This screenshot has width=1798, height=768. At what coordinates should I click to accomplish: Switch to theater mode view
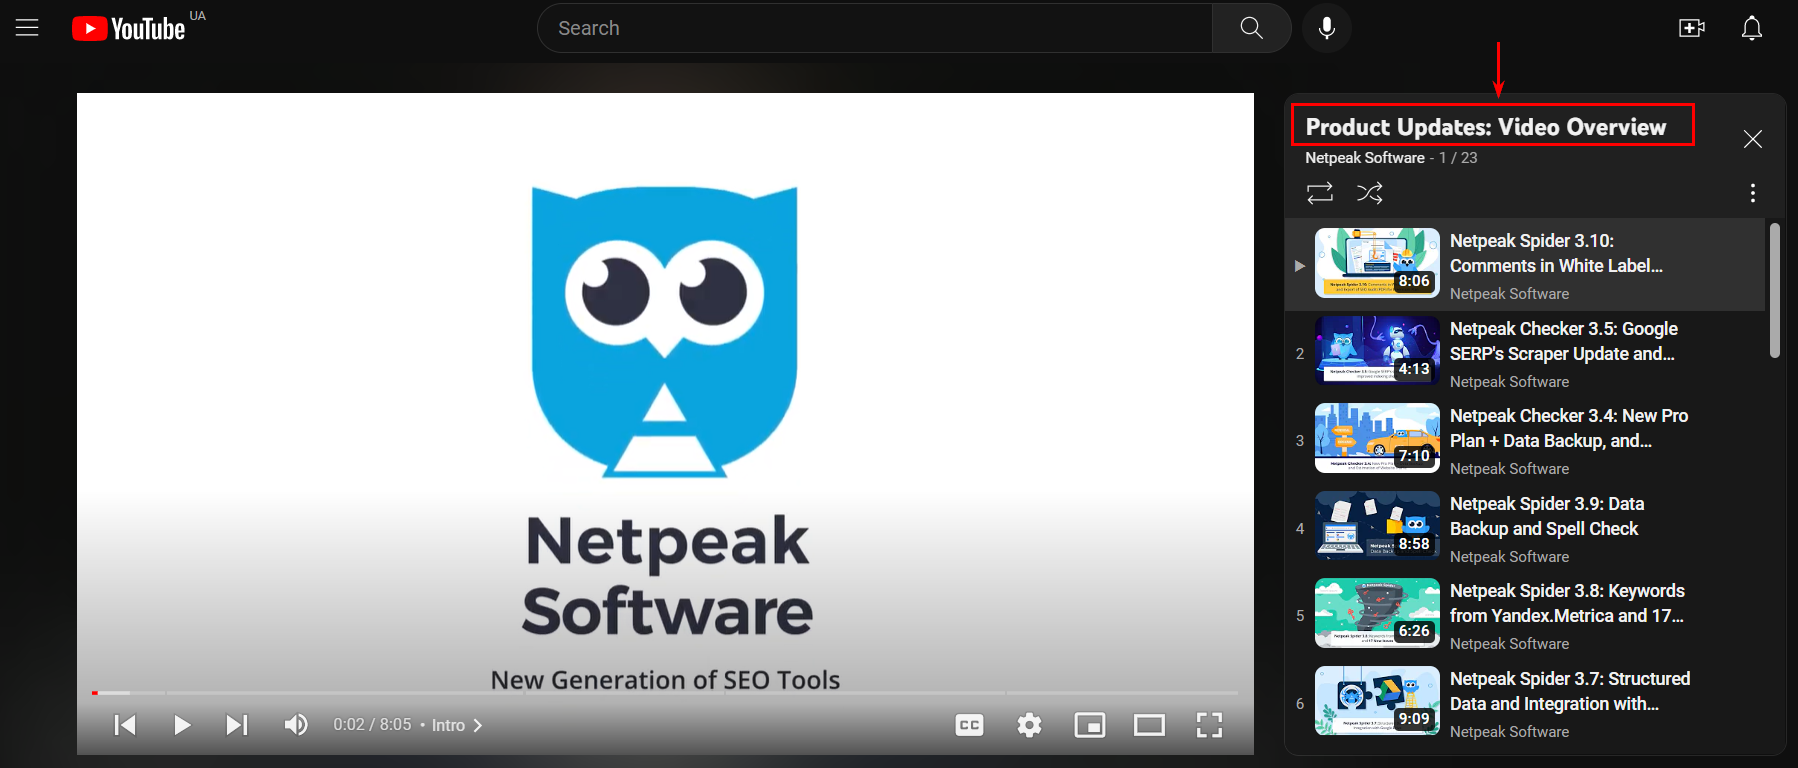tap(1149, 725)
